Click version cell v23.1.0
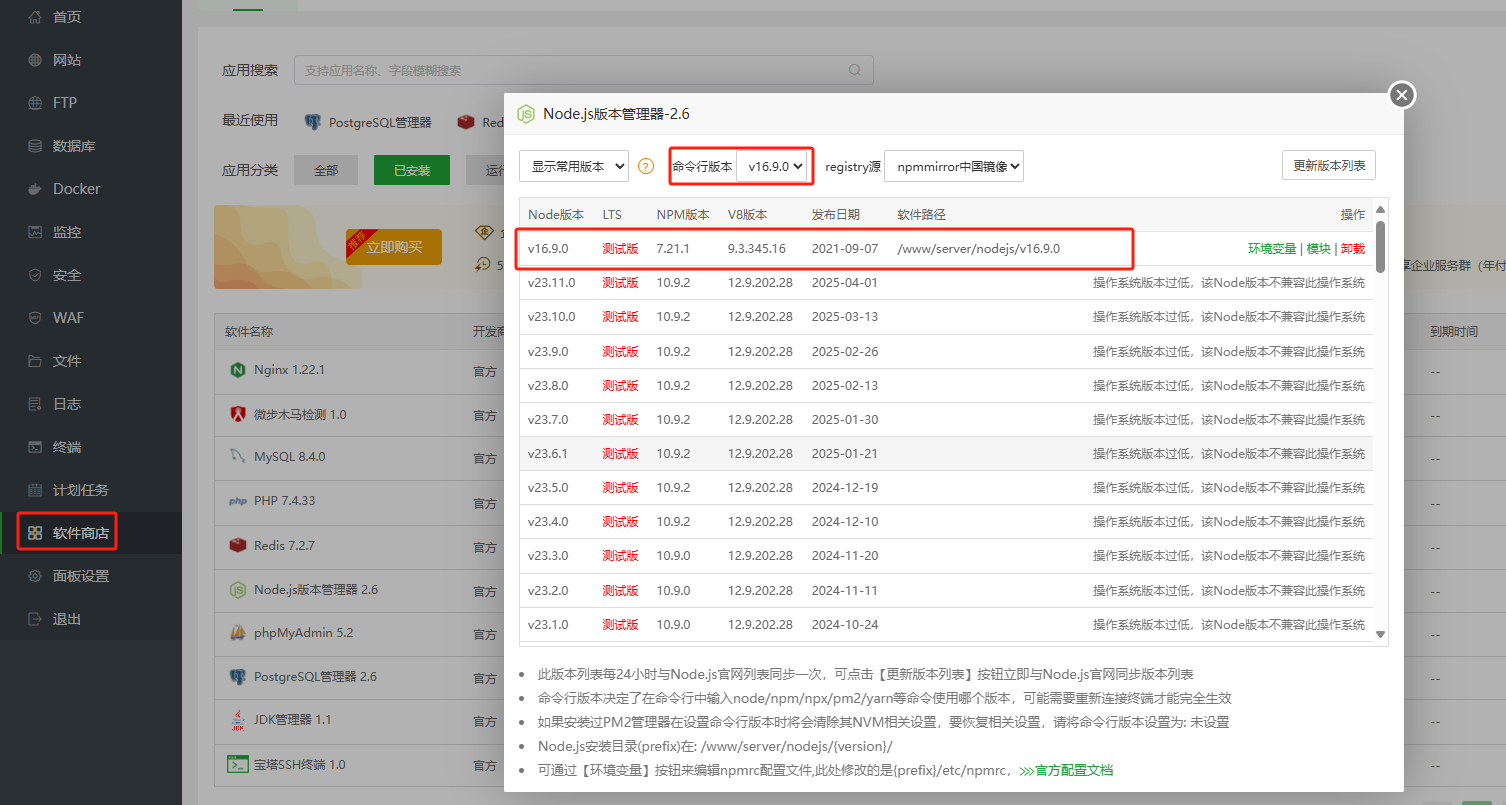Viewport: 1506px width, 805px height. click(548, 624)
